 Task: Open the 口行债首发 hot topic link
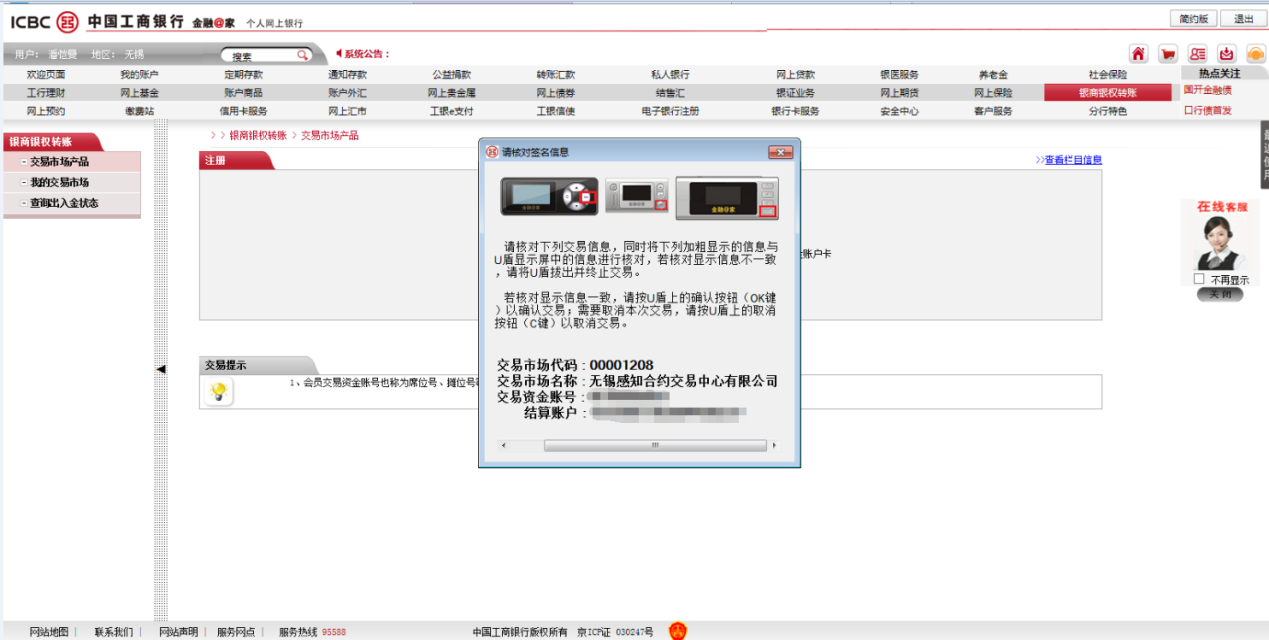point(1207,110)
